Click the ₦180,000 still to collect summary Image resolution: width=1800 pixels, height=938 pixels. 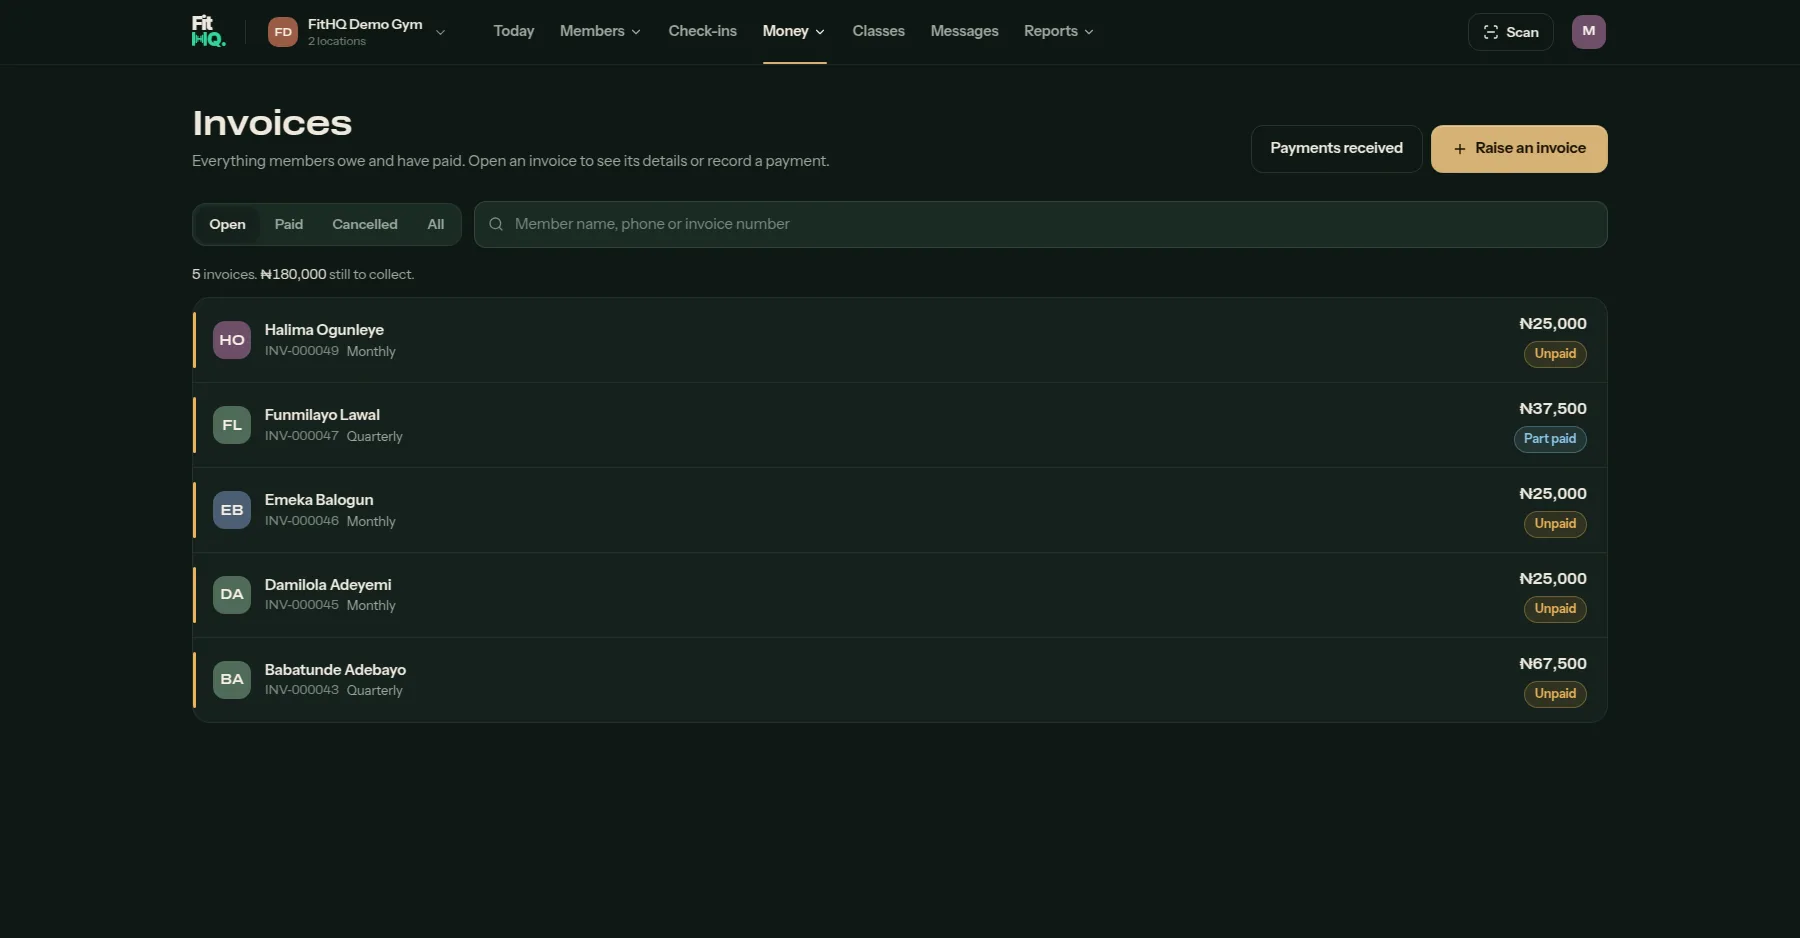pos(337,274)
